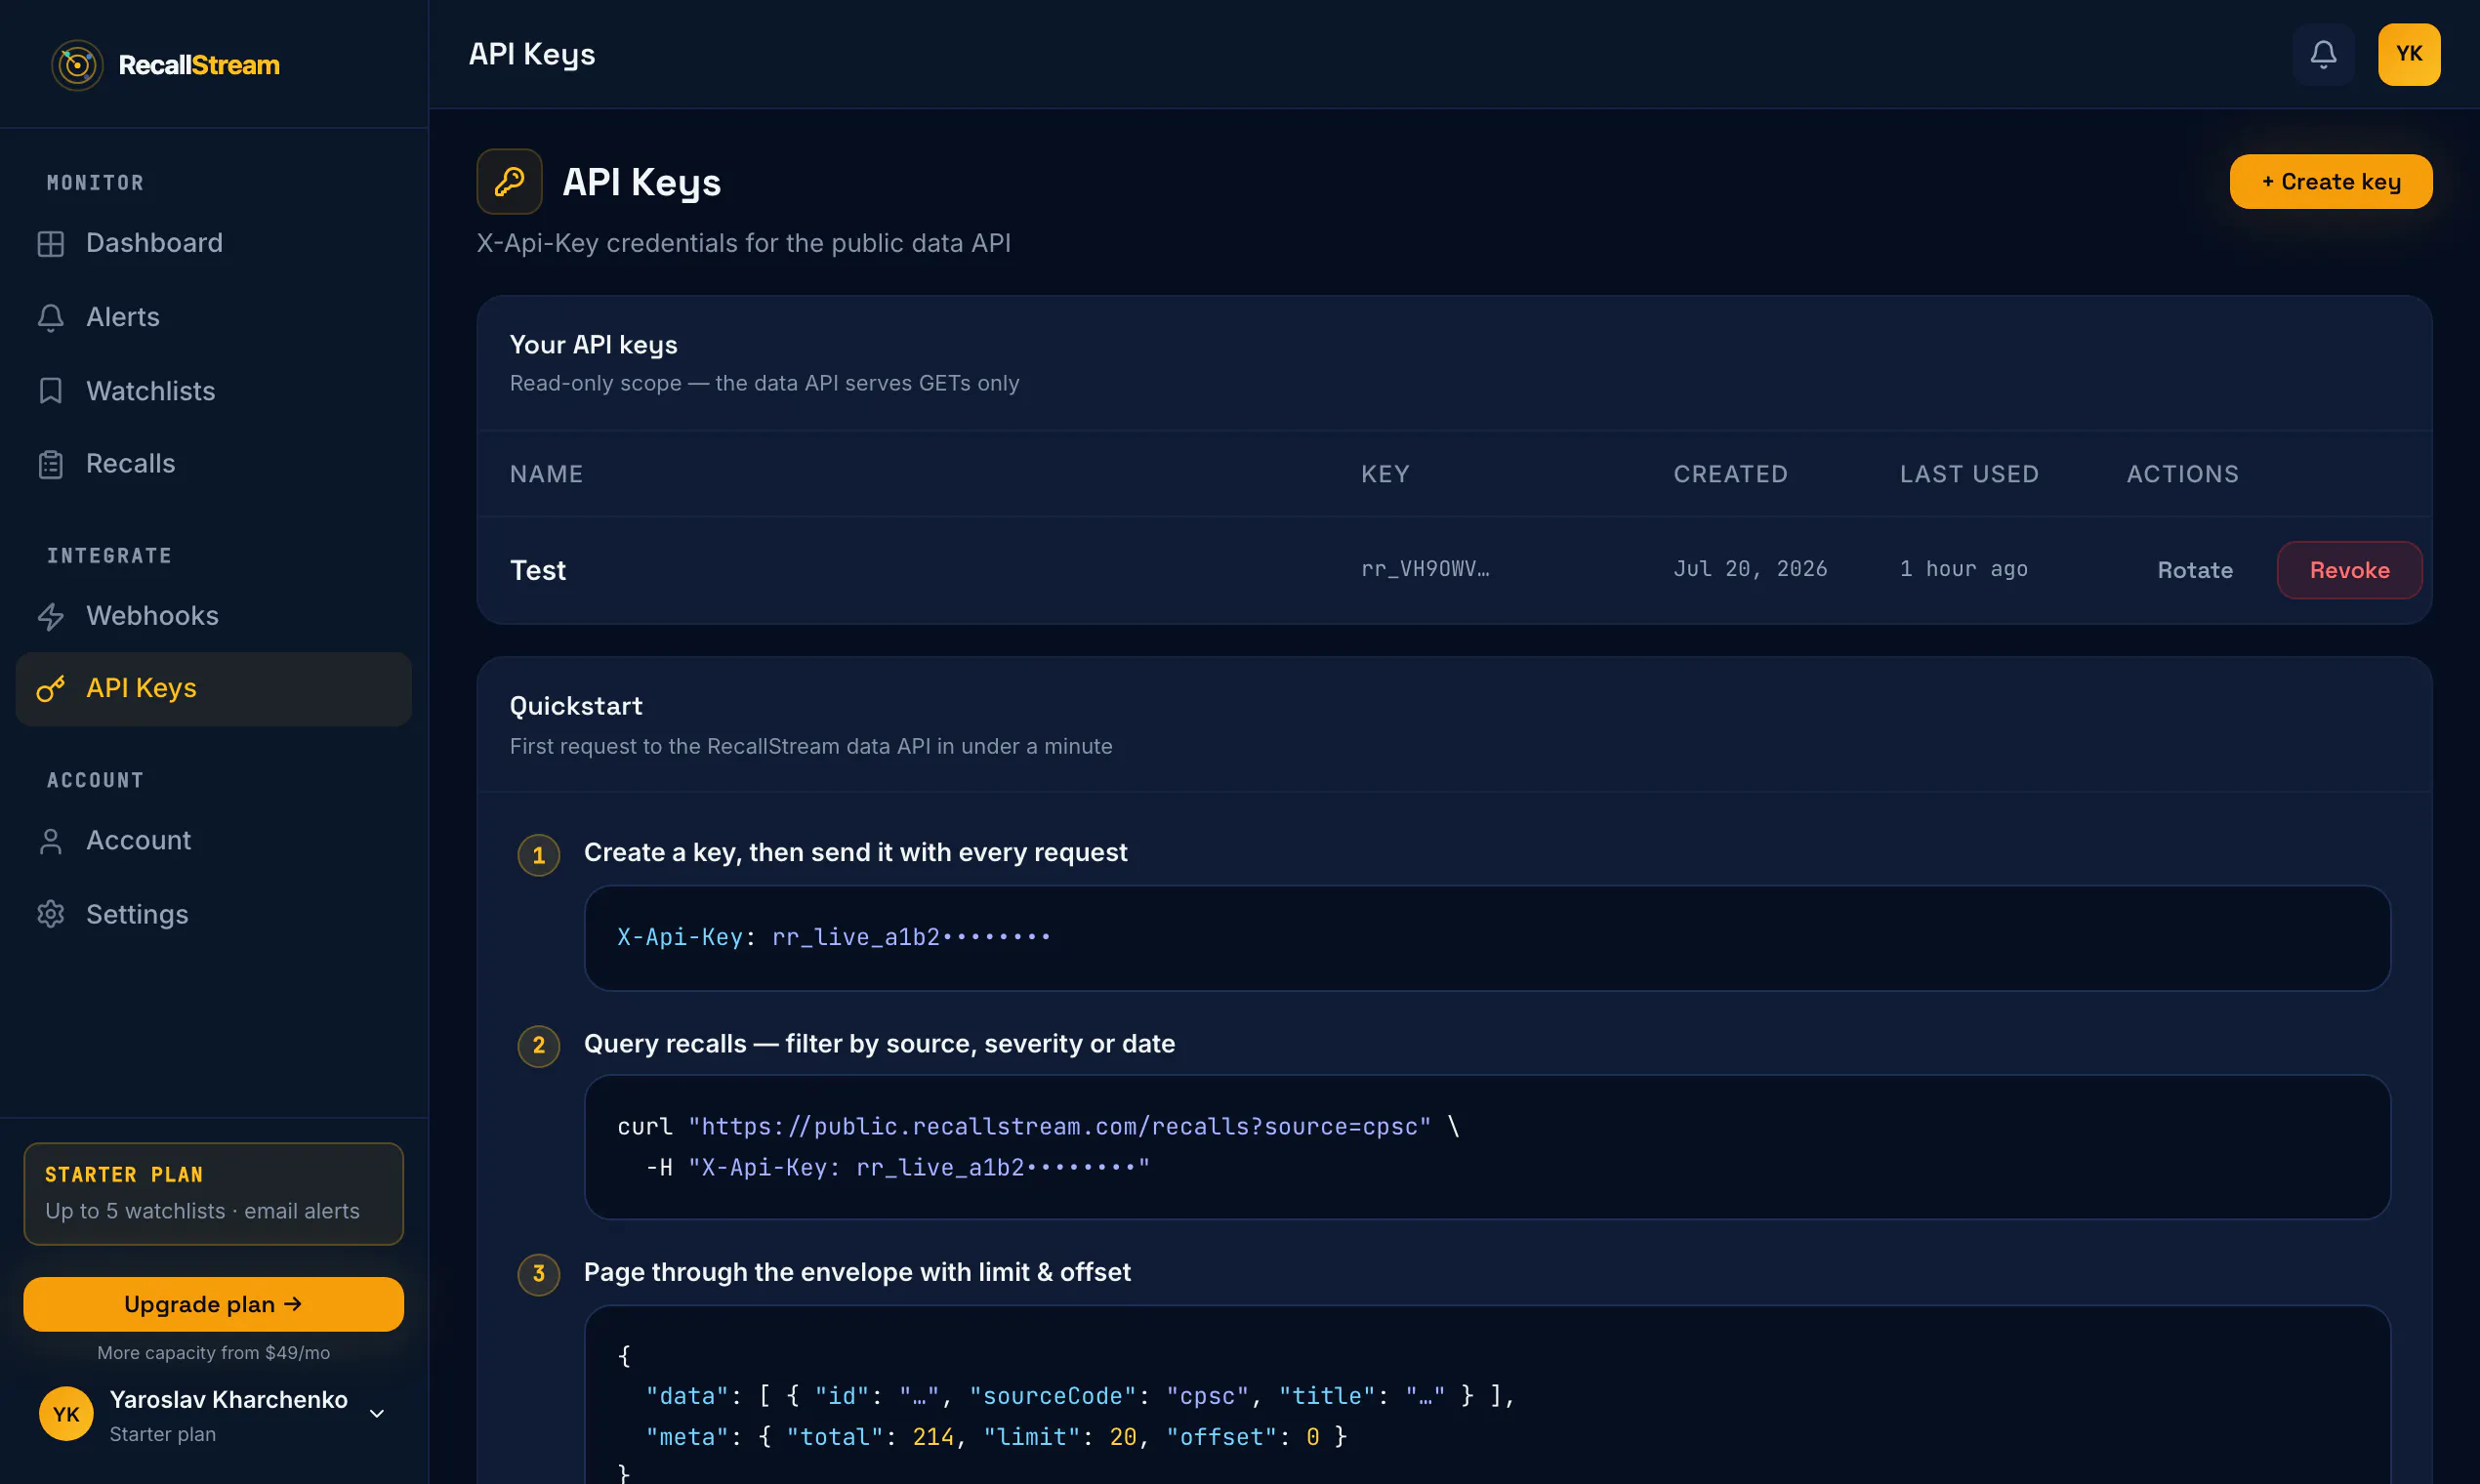Screen dimensions: 2480x1484
Task: Click the Watchlists bookmark icon
Action: (51, 391)
